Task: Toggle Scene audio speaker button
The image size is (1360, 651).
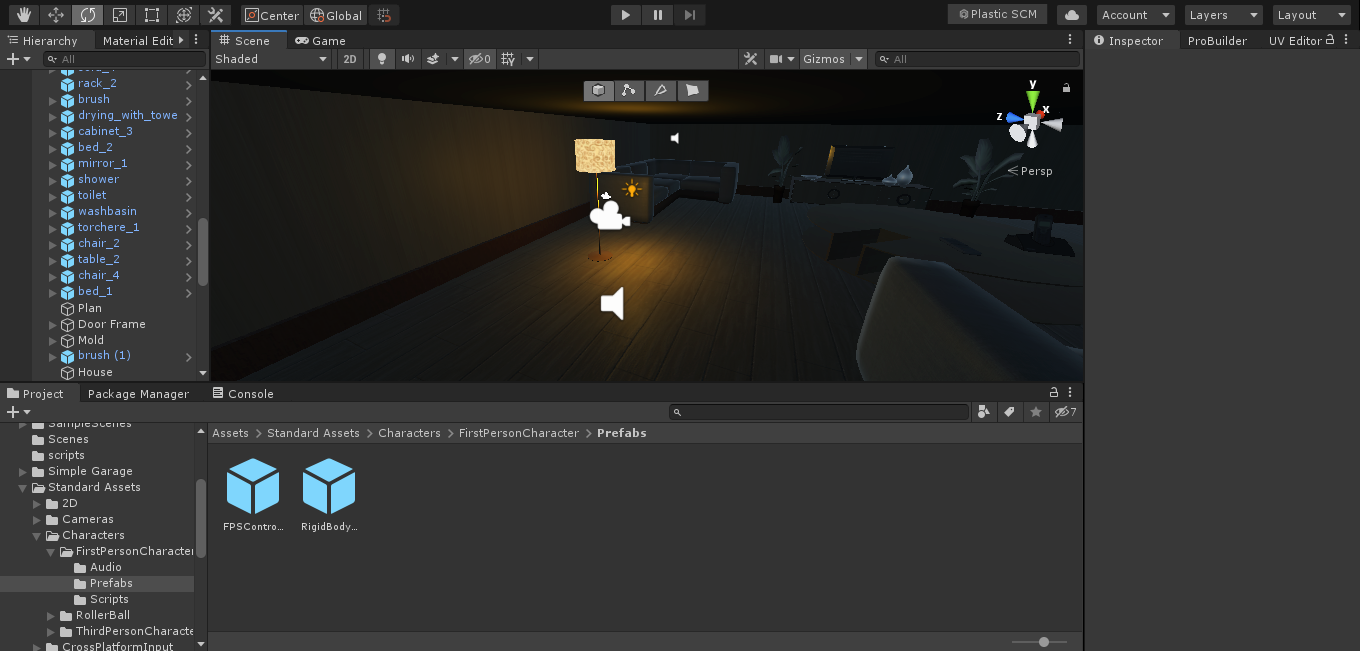Action: pyautogui.click(x=407, y=59)
